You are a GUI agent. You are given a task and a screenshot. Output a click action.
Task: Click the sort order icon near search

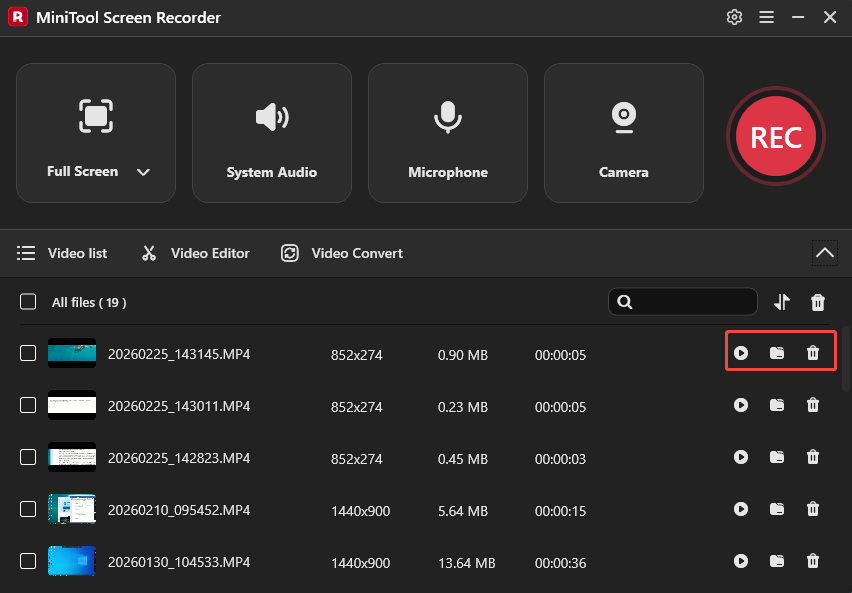click(782, 301)
